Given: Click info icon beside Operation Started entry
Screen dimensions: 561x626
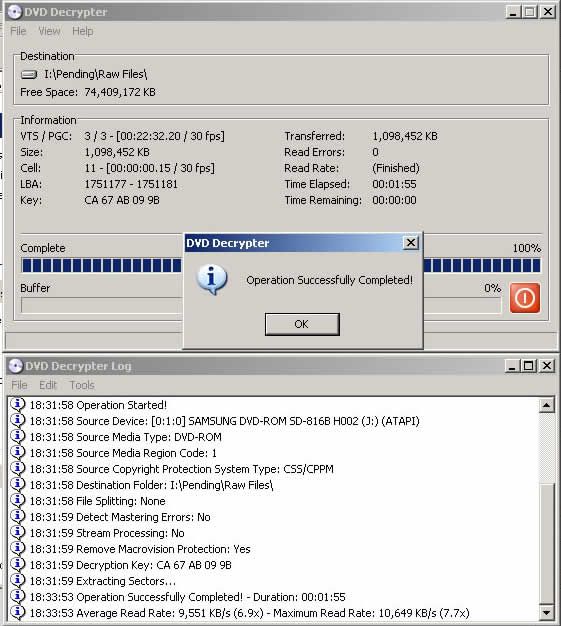Looking at the screenshot, I should point(17,404).
